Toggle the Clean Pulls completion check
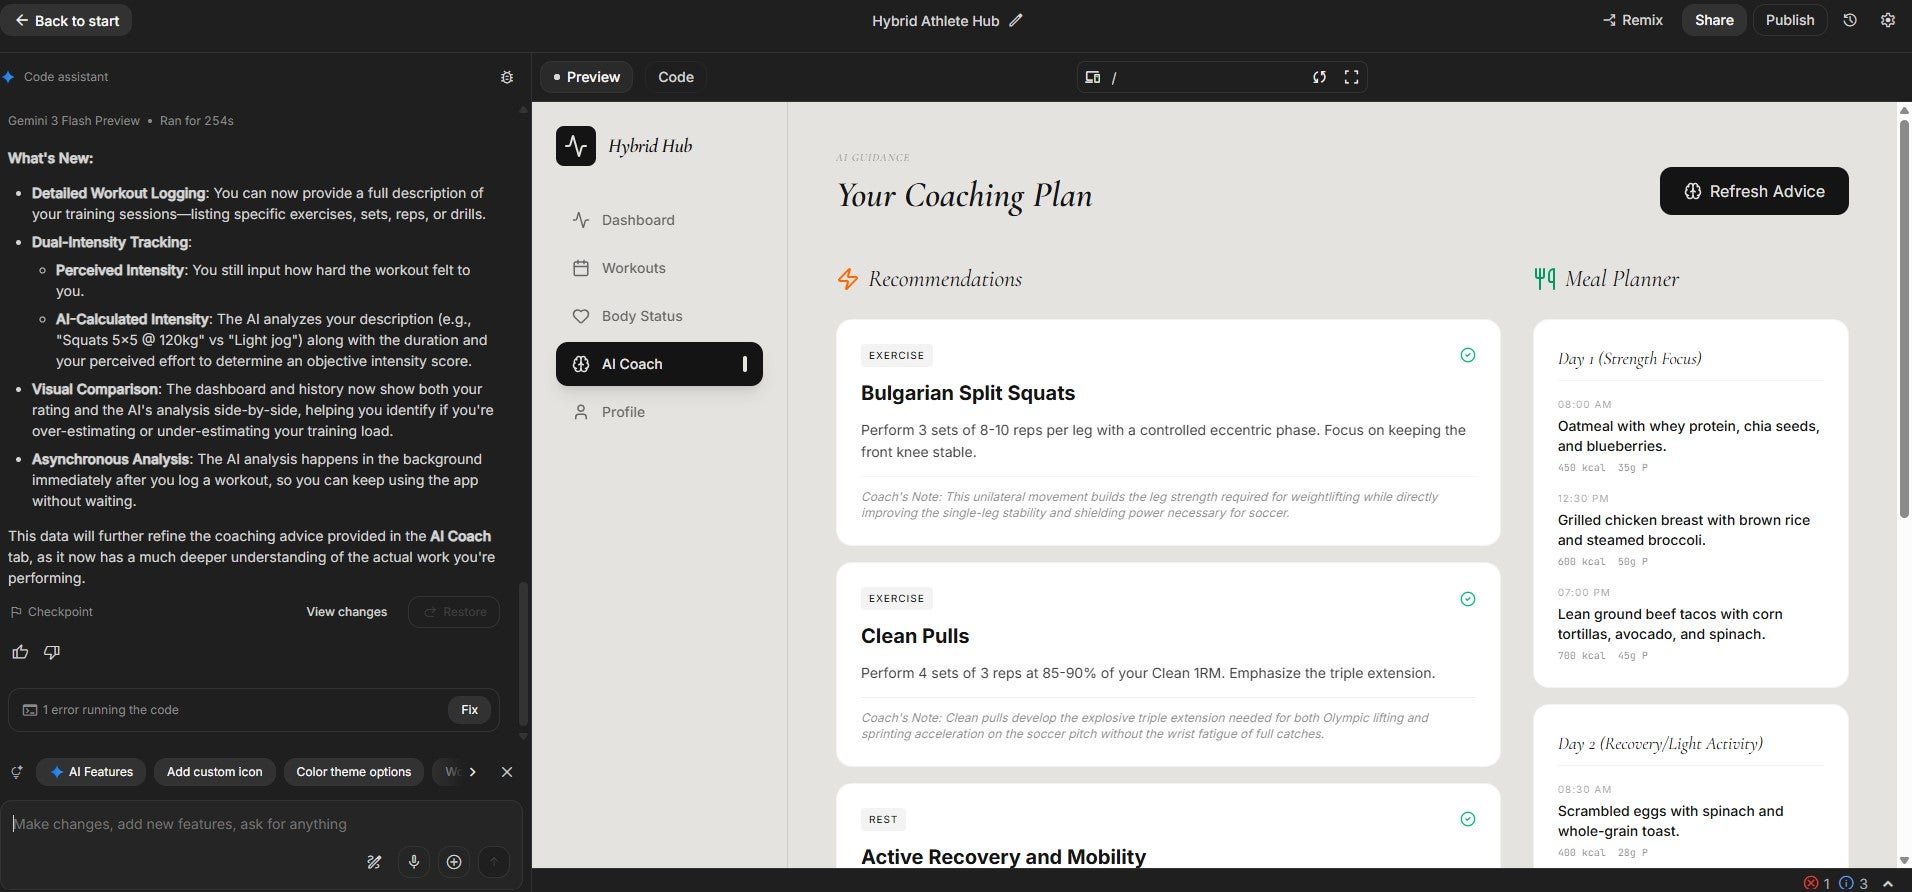Viewport: 1912px width, 892px height. (1467, 599)
